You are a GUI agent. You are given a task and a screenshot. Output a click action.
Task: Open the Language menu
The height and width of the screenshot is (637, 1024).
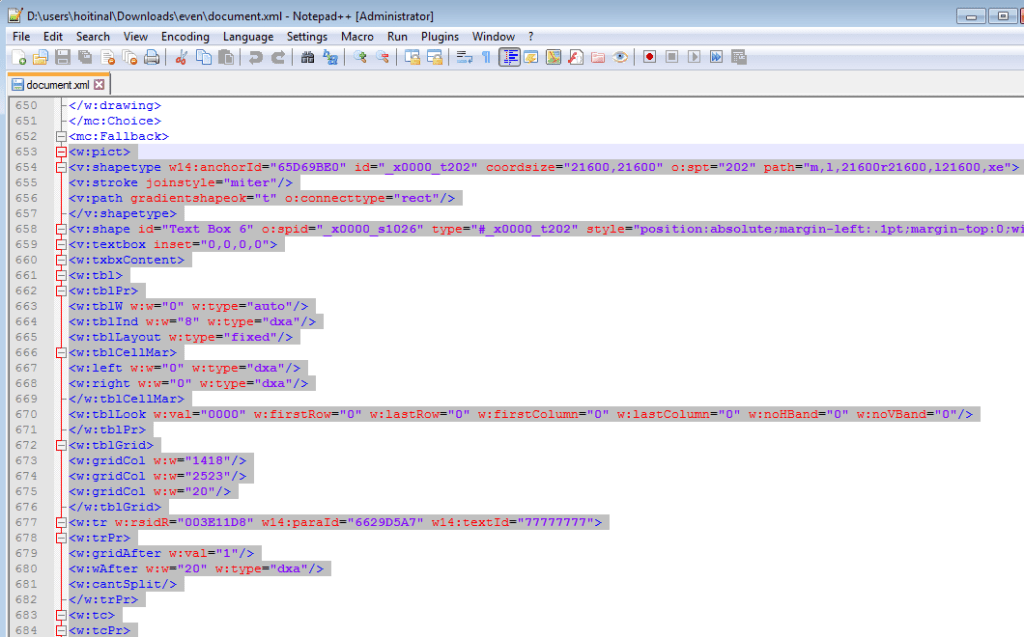248,36
